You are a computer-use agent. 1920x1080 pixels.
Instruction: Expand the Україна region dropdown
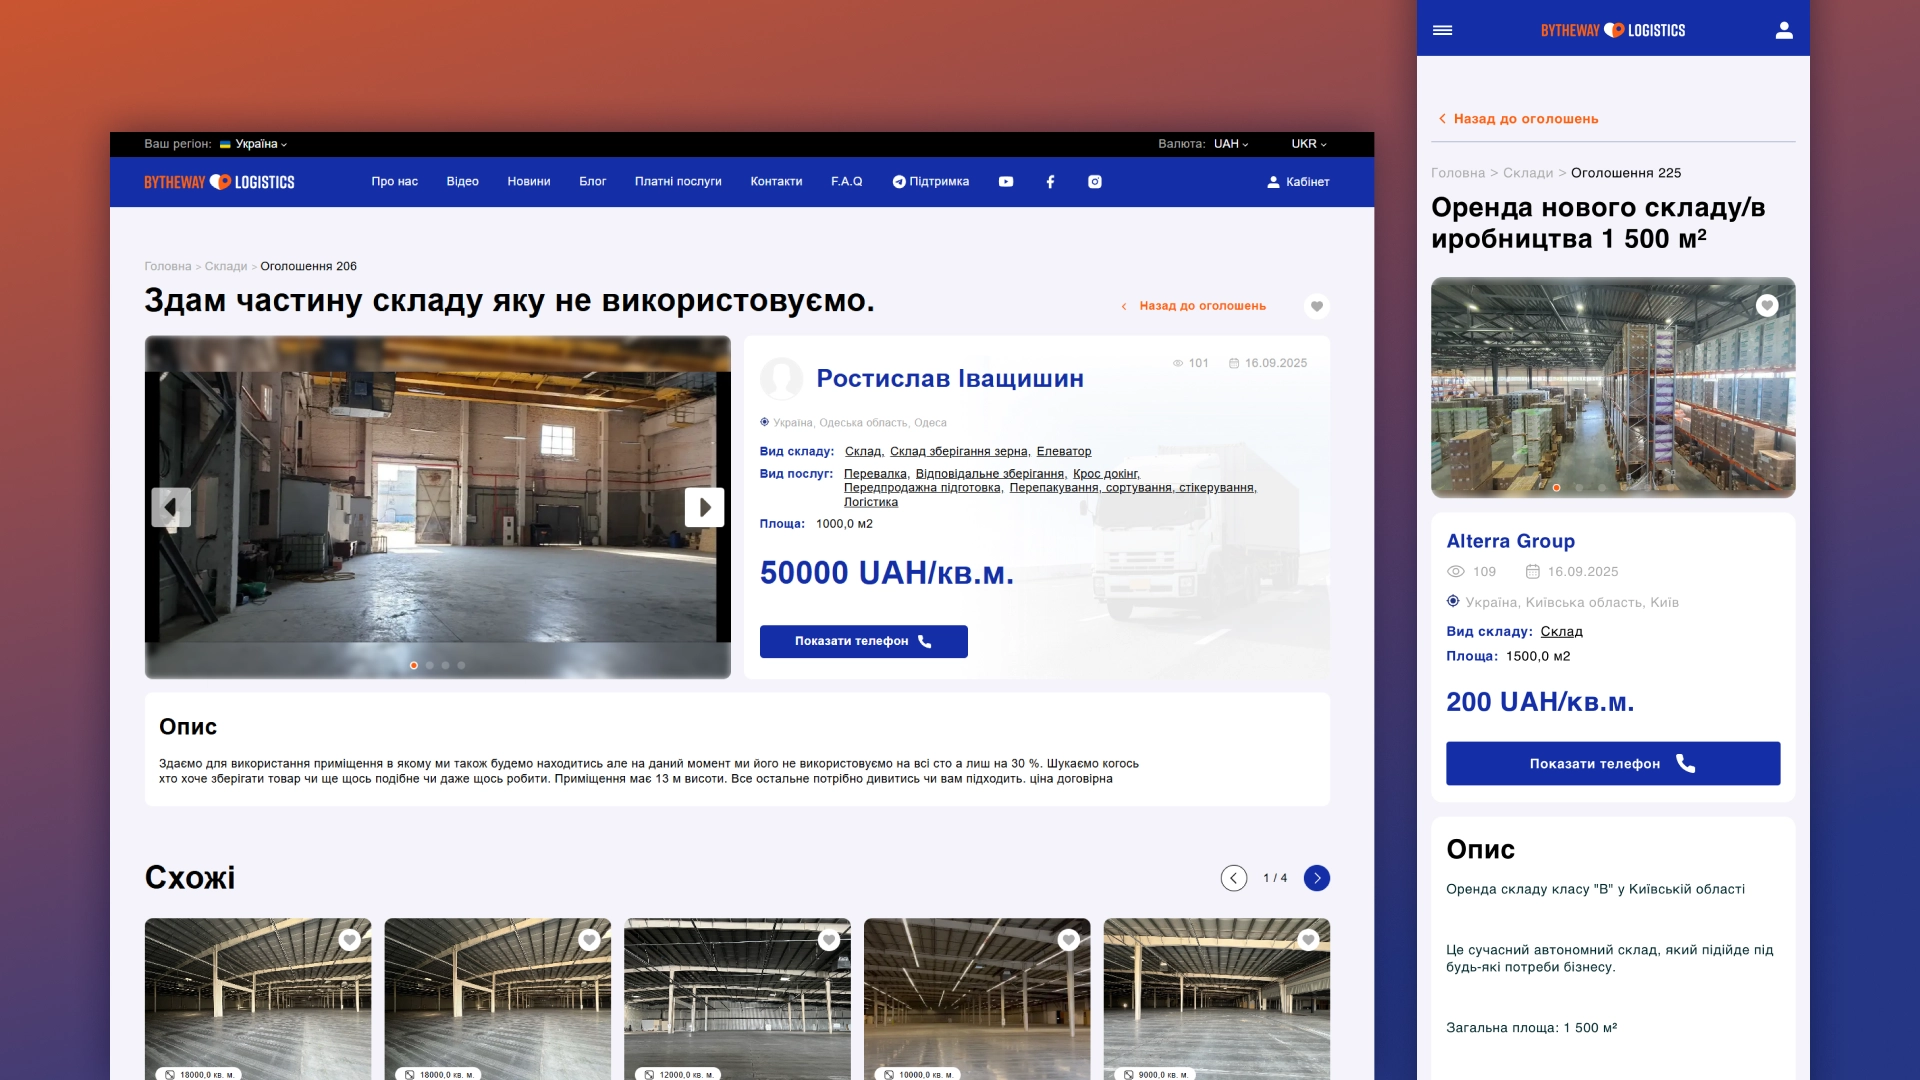260,144
